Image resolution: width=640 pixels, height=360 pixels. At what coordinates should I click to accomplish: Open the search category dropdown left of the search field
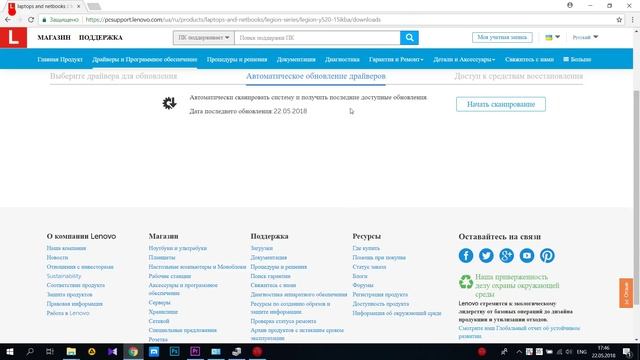pos(204,38)
